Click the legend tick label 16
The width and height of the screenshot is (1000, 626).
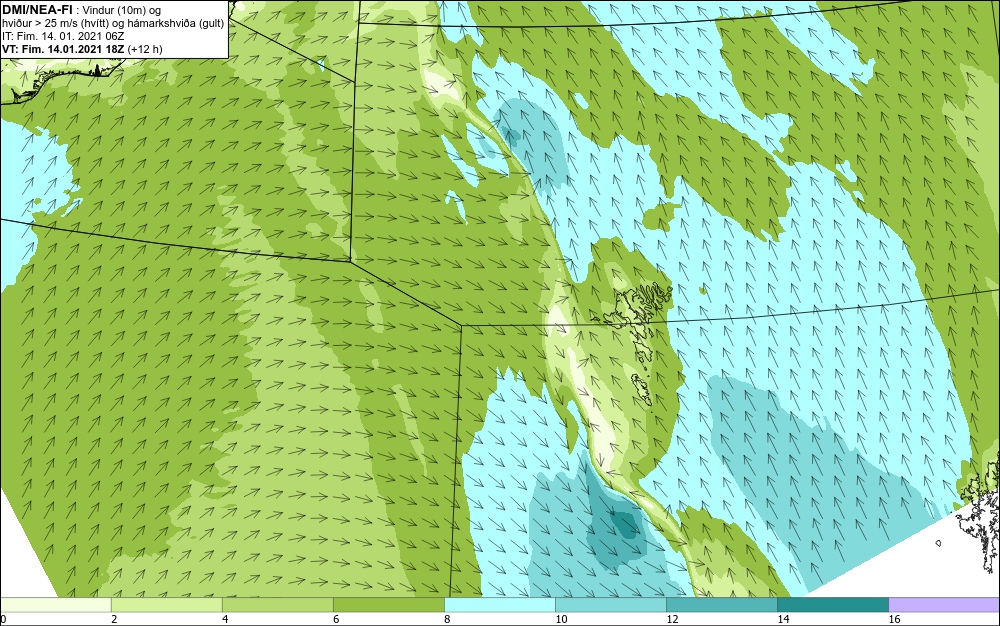(x=894, y=619)
